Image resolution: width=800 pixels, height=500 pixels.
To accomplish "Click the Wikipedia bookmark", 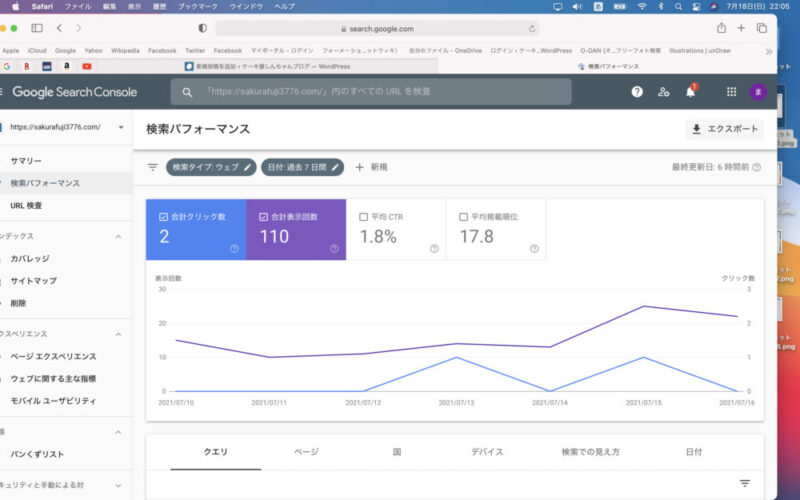I will pyautogui.click(x=125, y=51).
